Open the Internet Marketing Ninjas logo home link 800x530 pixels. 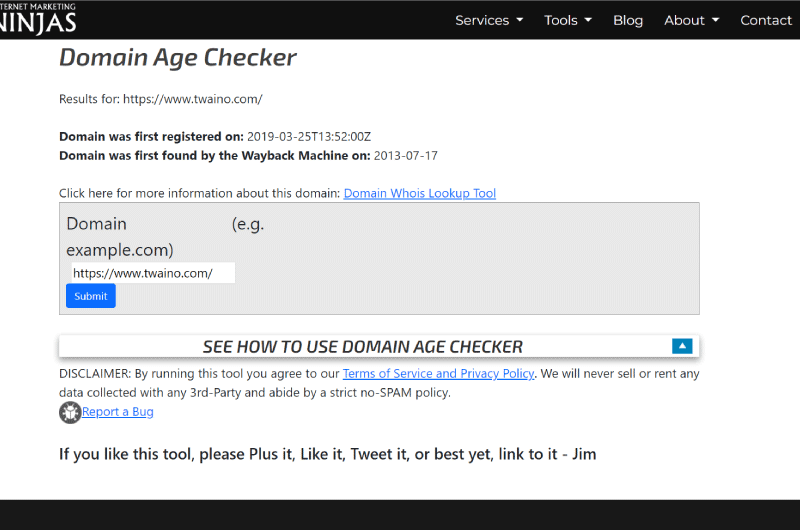tap(37, 18)
